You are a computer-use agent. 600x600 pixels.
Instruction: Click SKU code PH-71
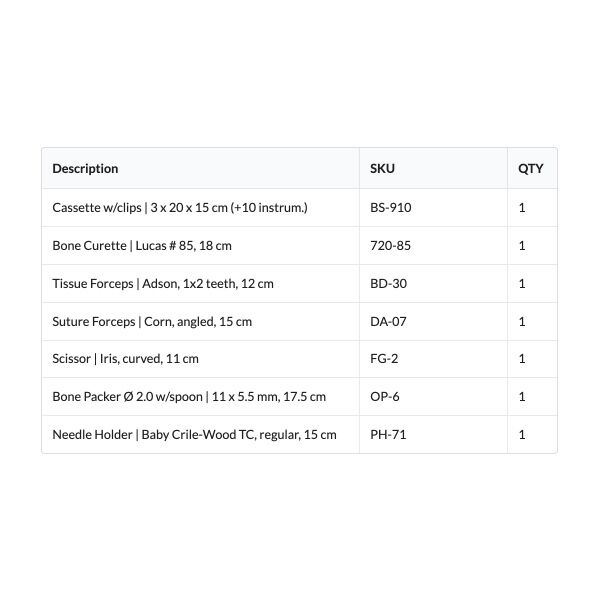tap(388, 435)
